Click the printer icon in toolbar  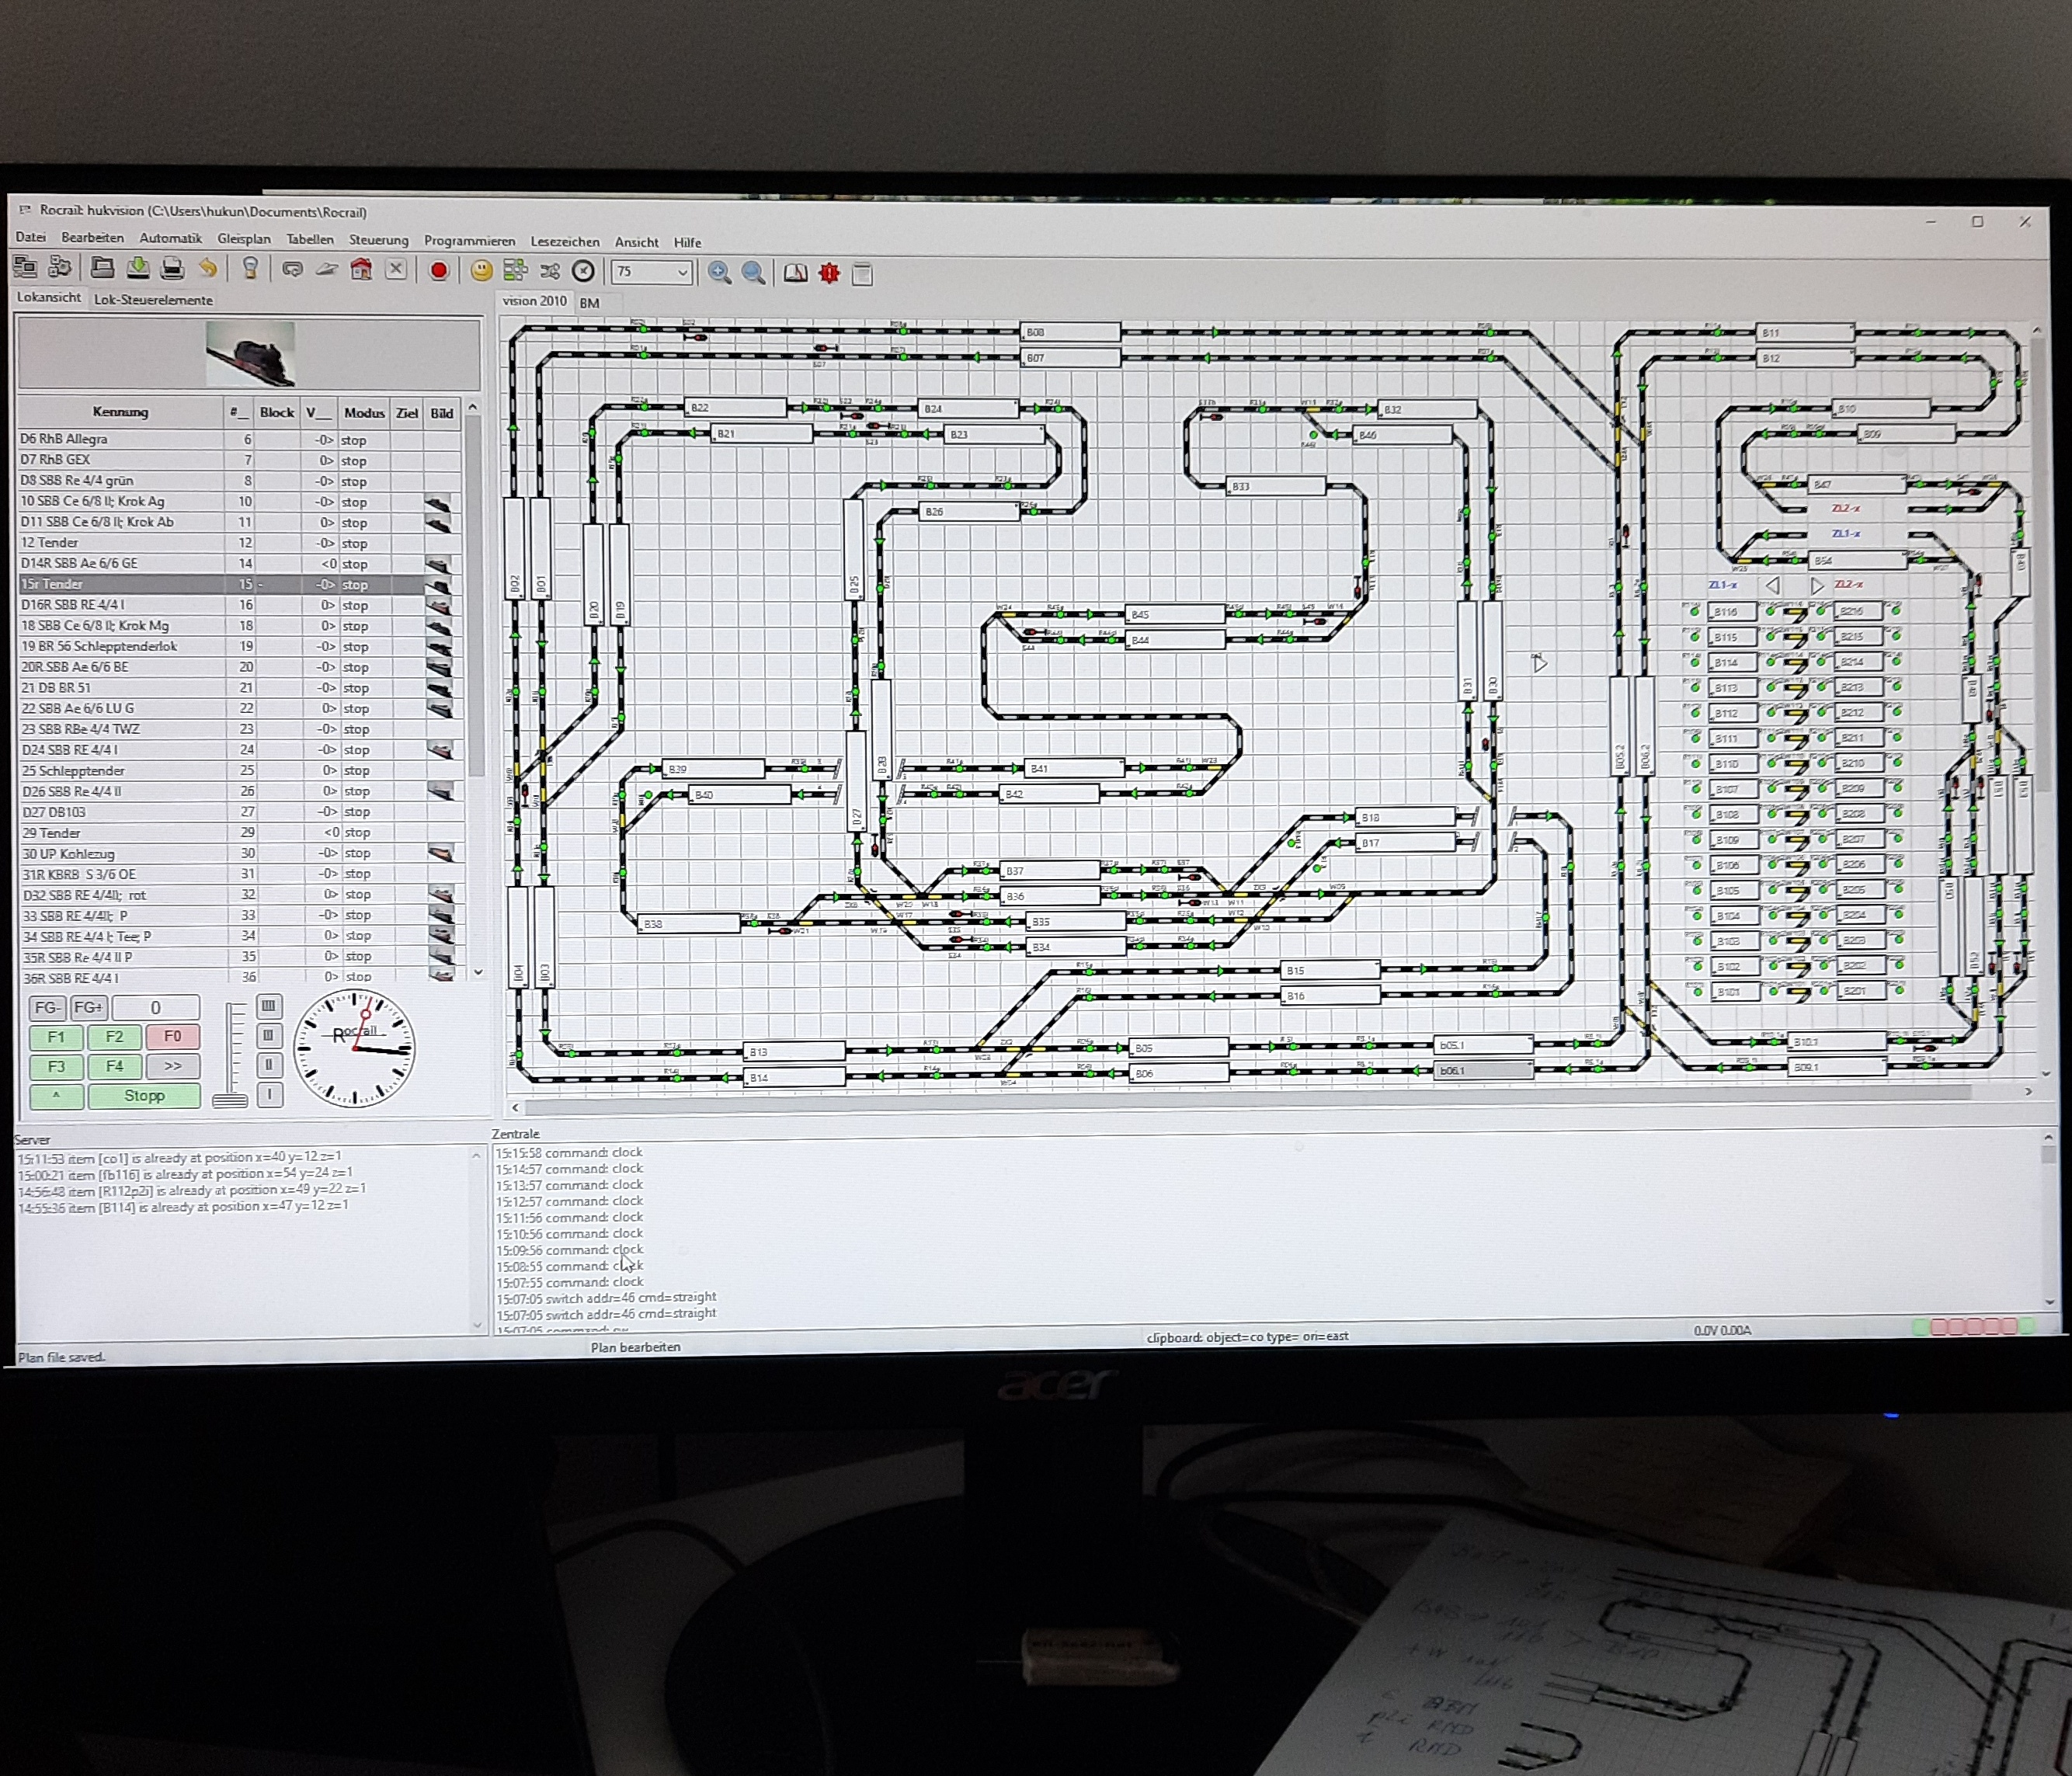coord(172,268)
